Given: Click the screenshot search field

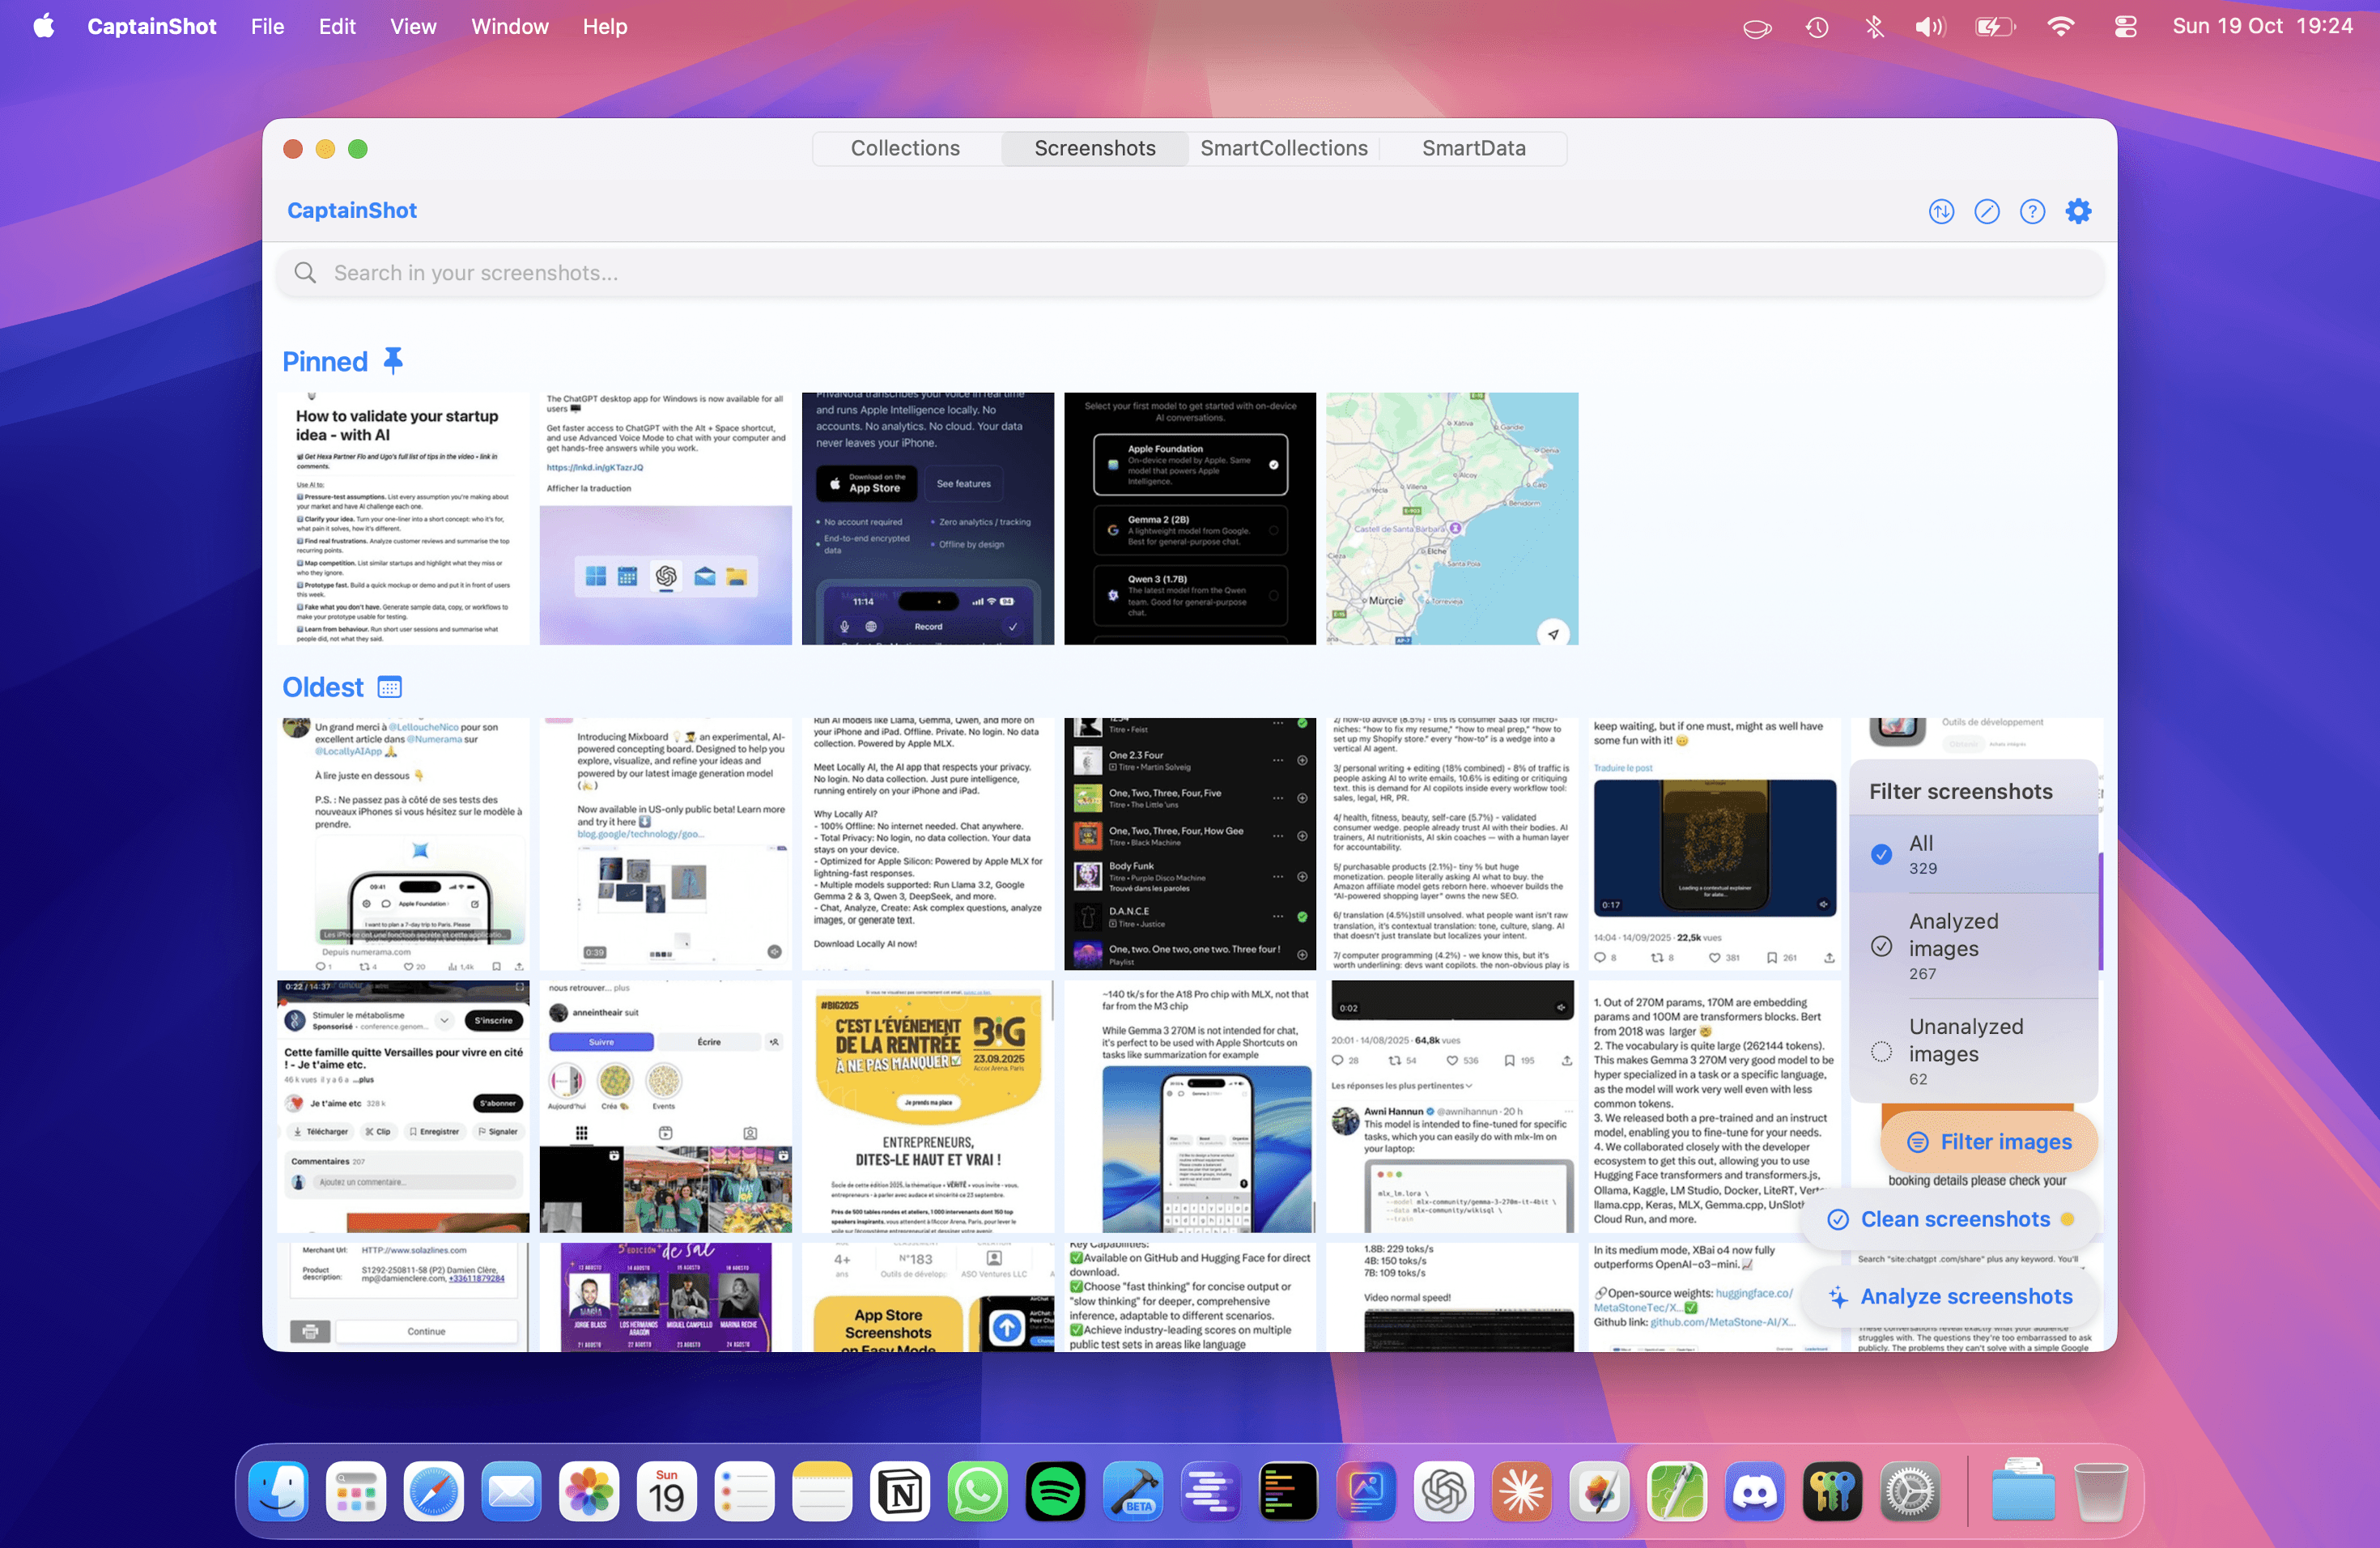Looking at the screenshot, I should coord(1190,273).
